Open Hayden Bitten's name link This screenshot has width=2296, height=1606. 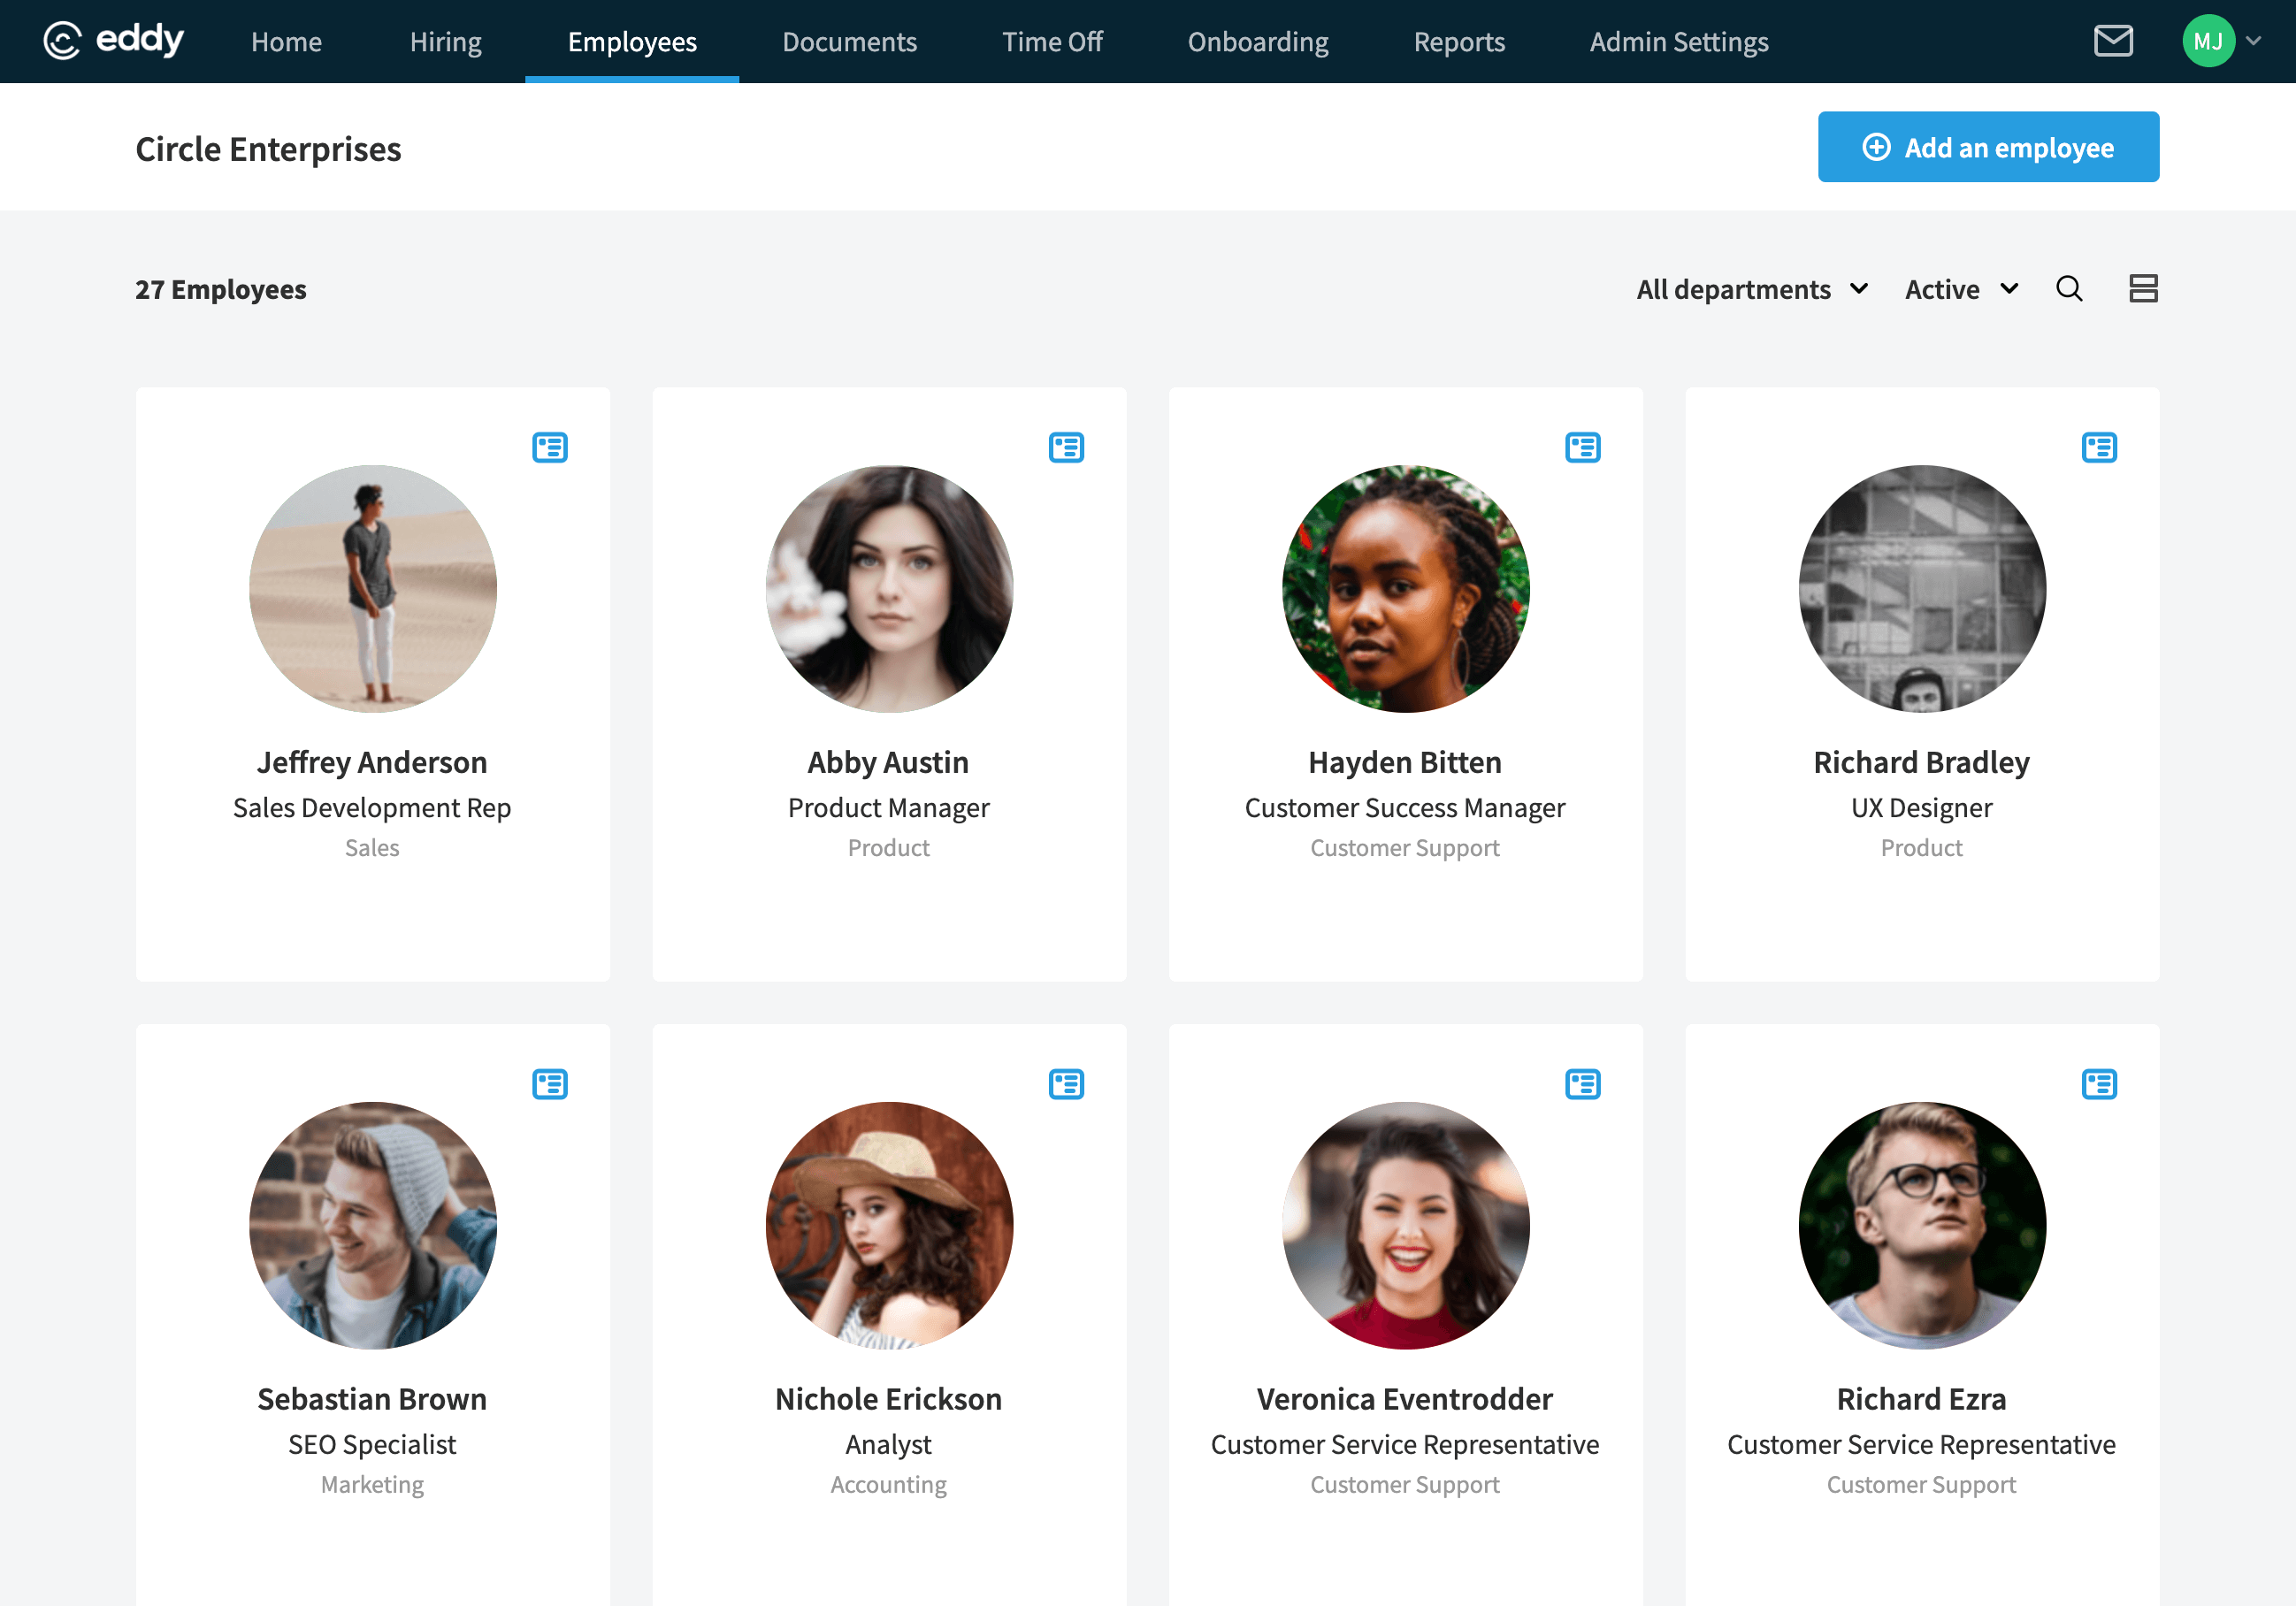(1405, 762)
